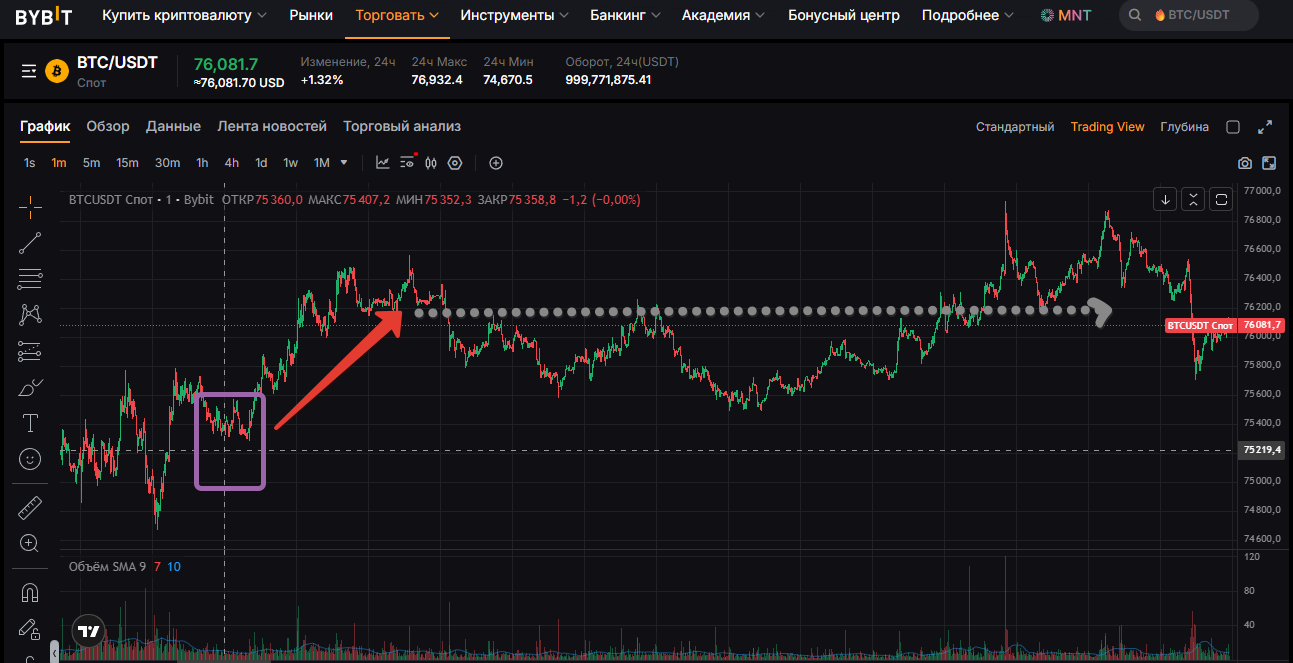Click the Объём SMA 9 indicator label

tap(107, 567)
